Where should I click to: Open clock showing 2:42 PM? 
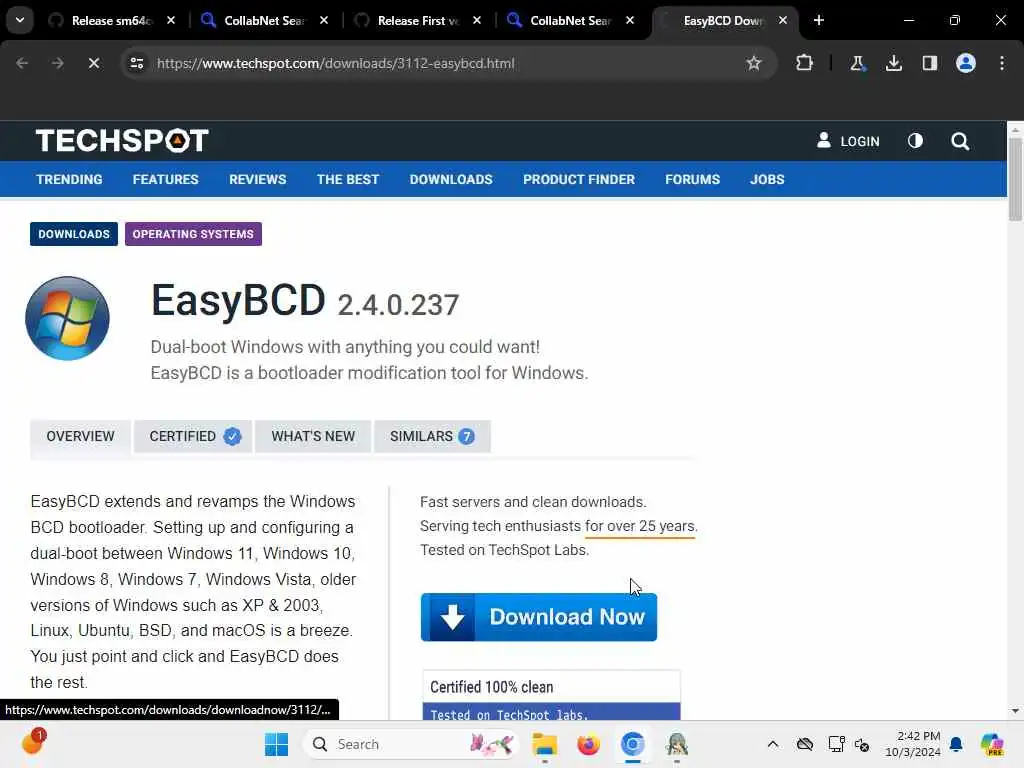912,744
